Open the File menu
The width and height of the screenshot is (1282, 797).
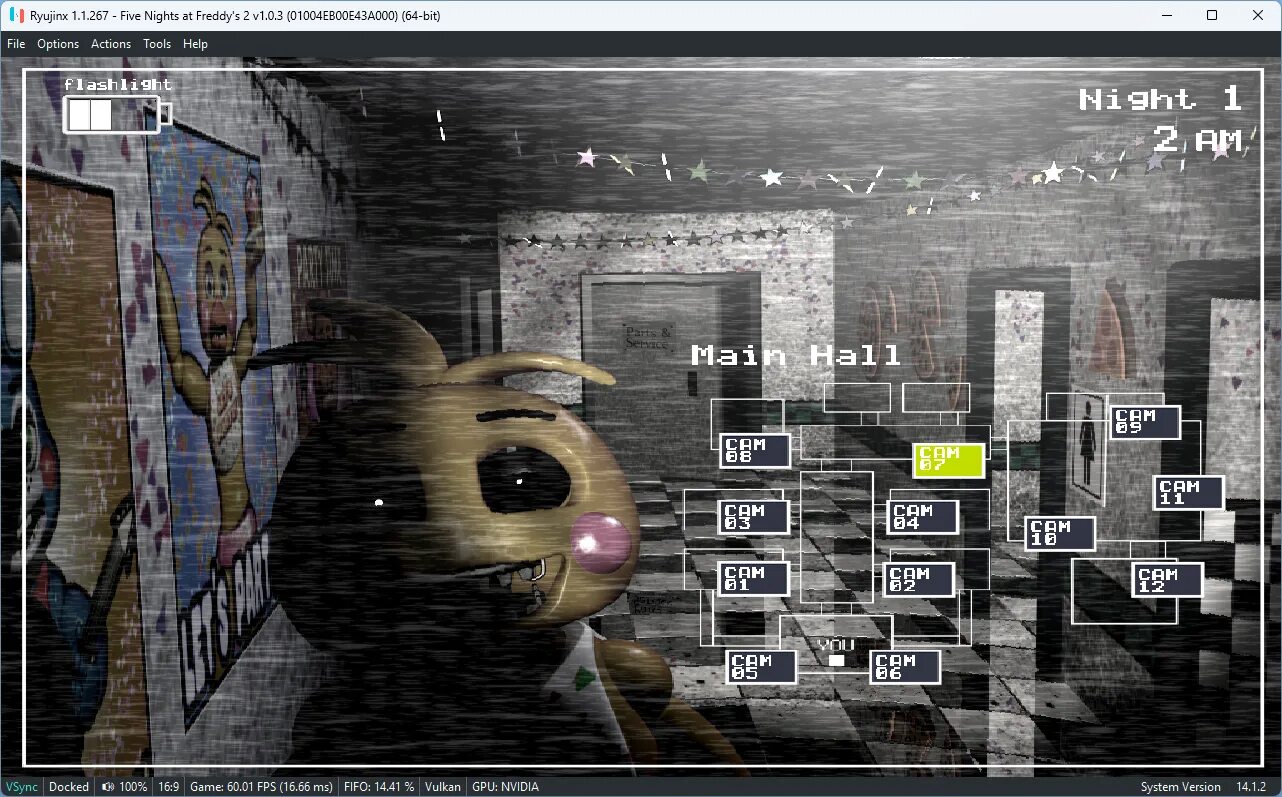coord(16,44)
